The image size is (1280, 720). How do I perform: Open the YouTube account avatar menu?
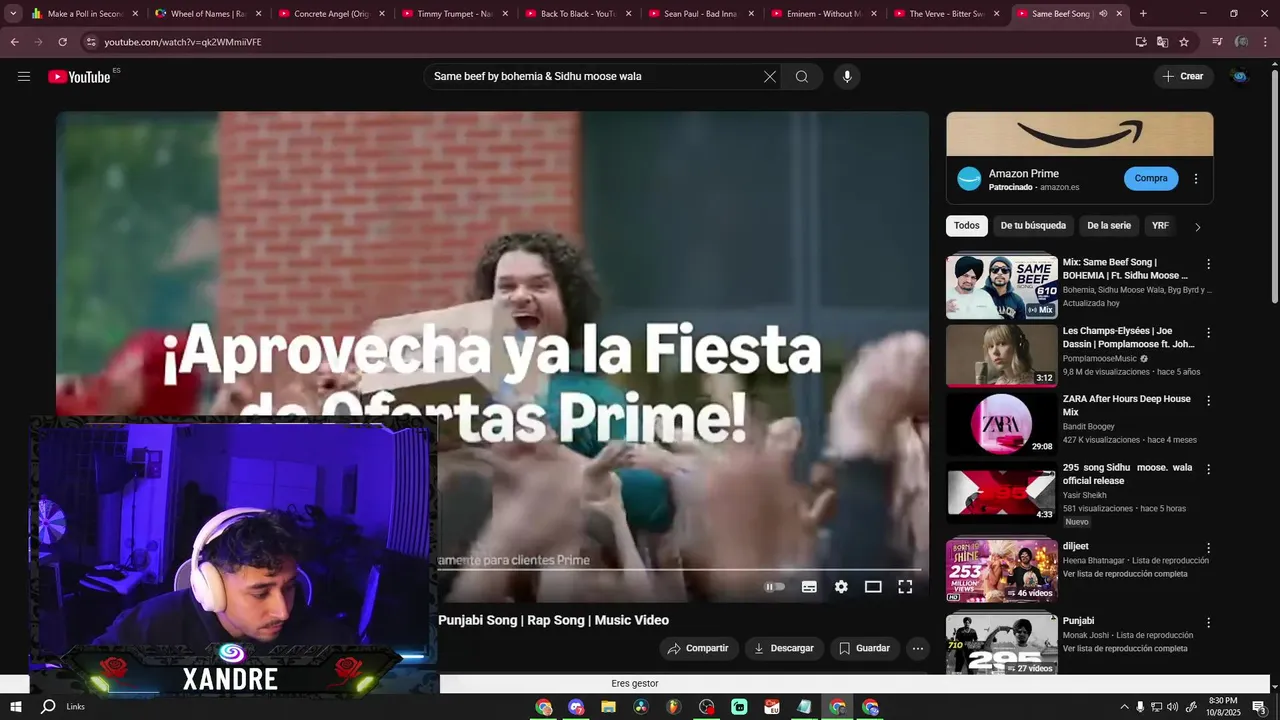tap(1240, 76)
